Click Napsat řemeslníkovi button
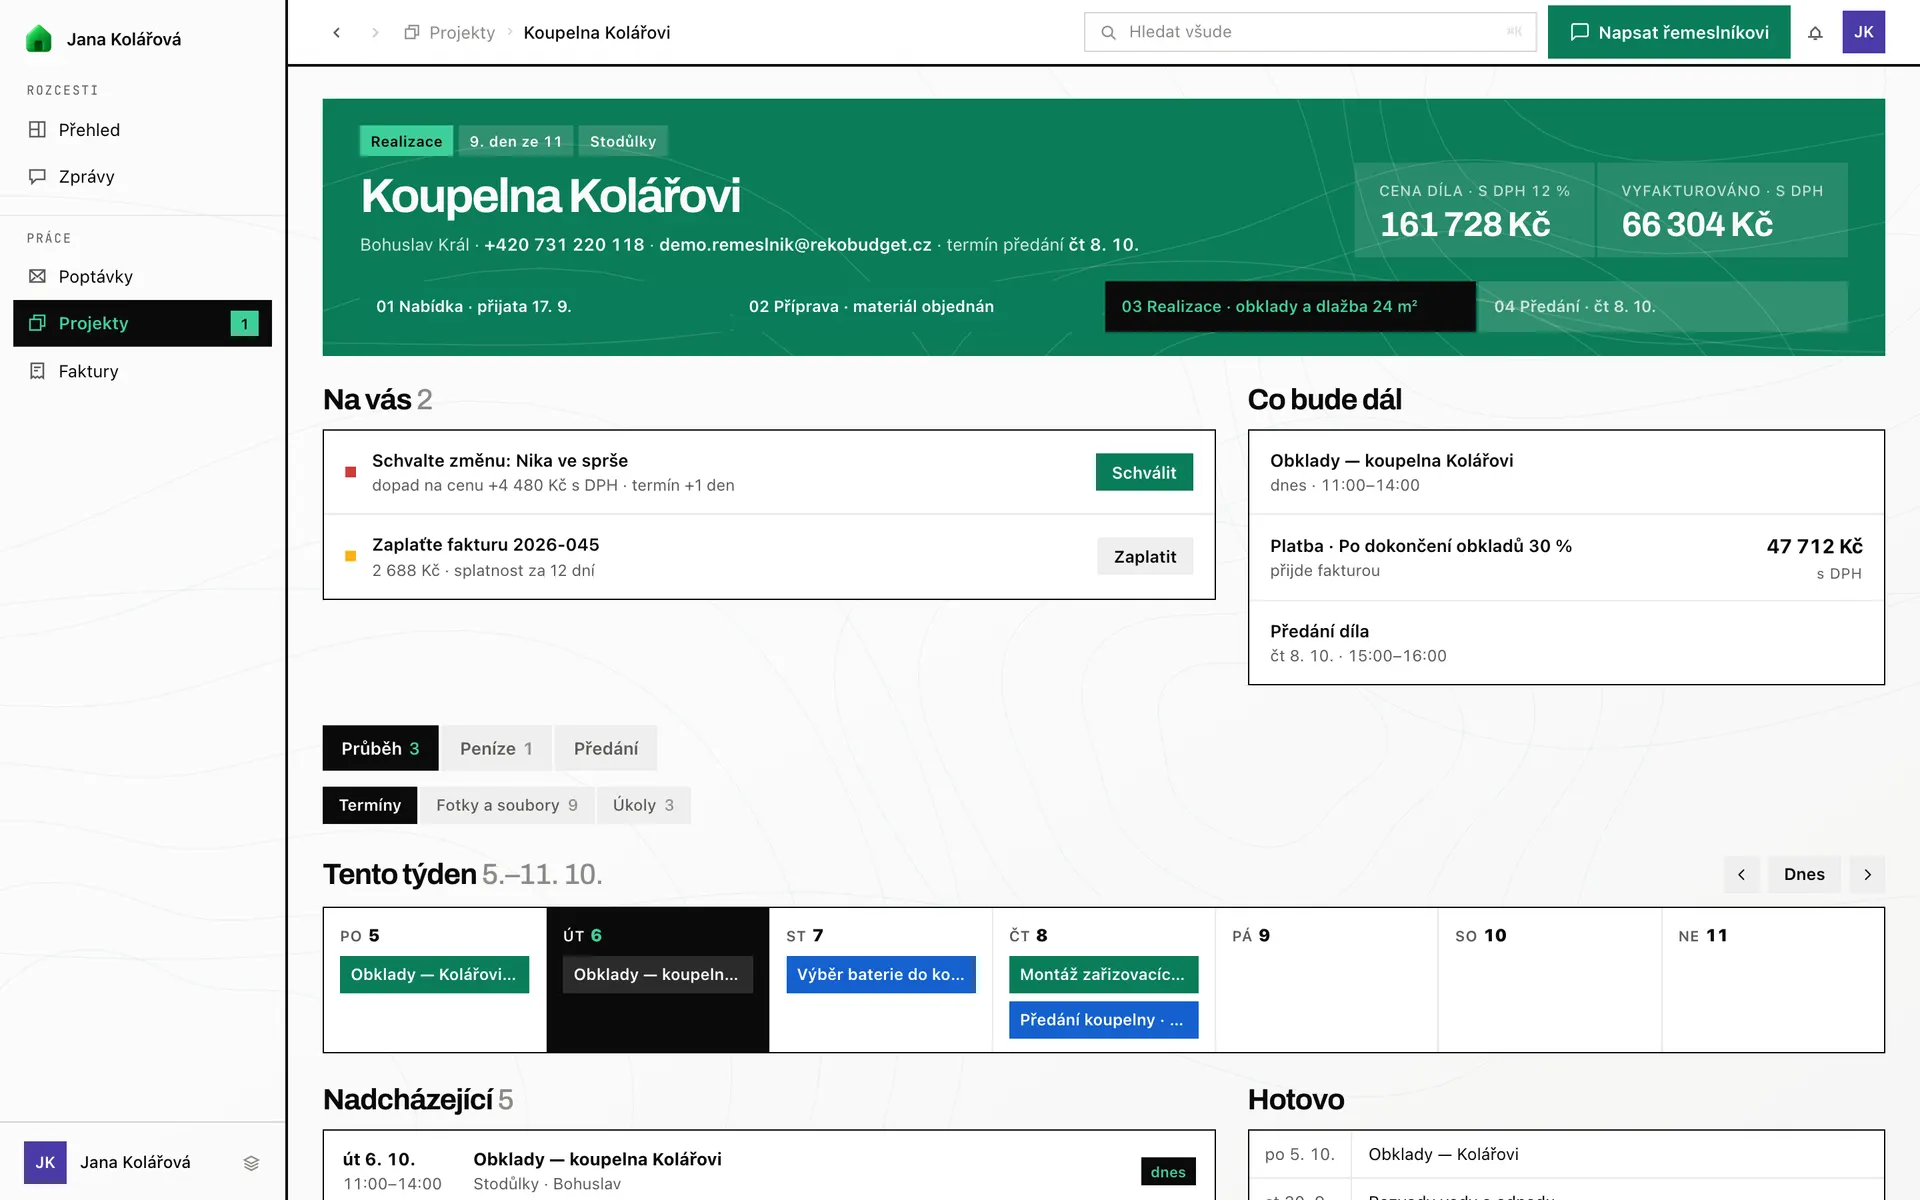Viewport: 1920px width, 1200px height. click(x=1669, y=32)
